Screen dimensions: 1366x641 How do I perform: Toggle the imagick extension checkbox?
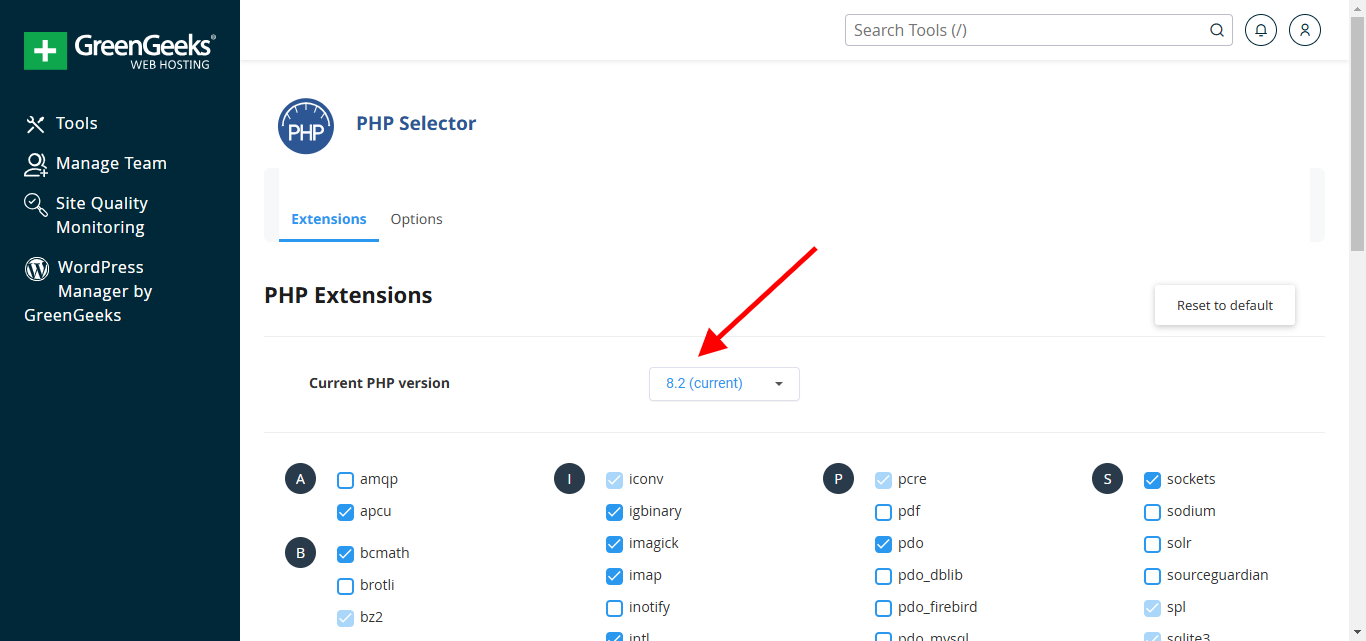[615, 544]
